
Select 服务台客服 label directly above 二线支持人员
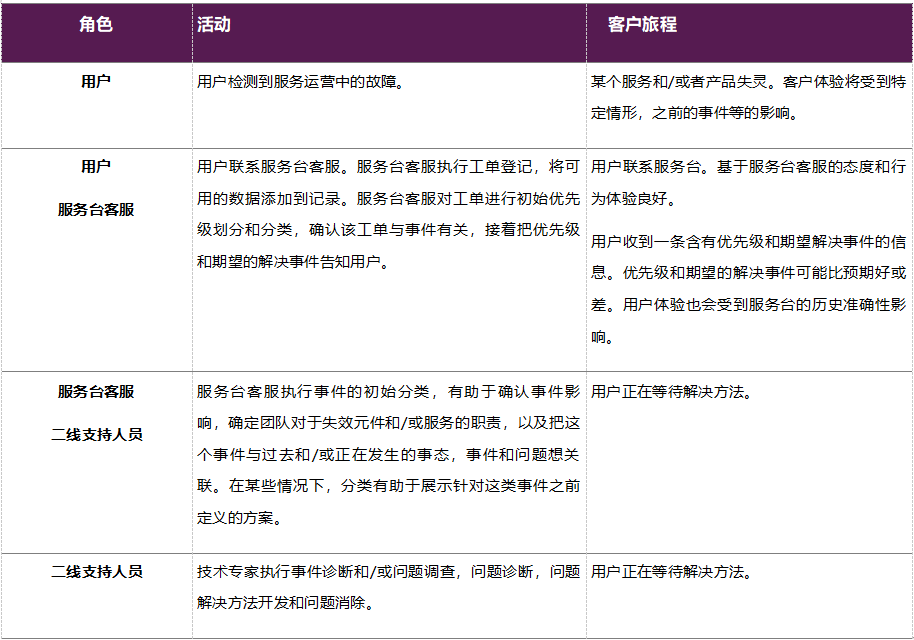[x=96, y=392]
